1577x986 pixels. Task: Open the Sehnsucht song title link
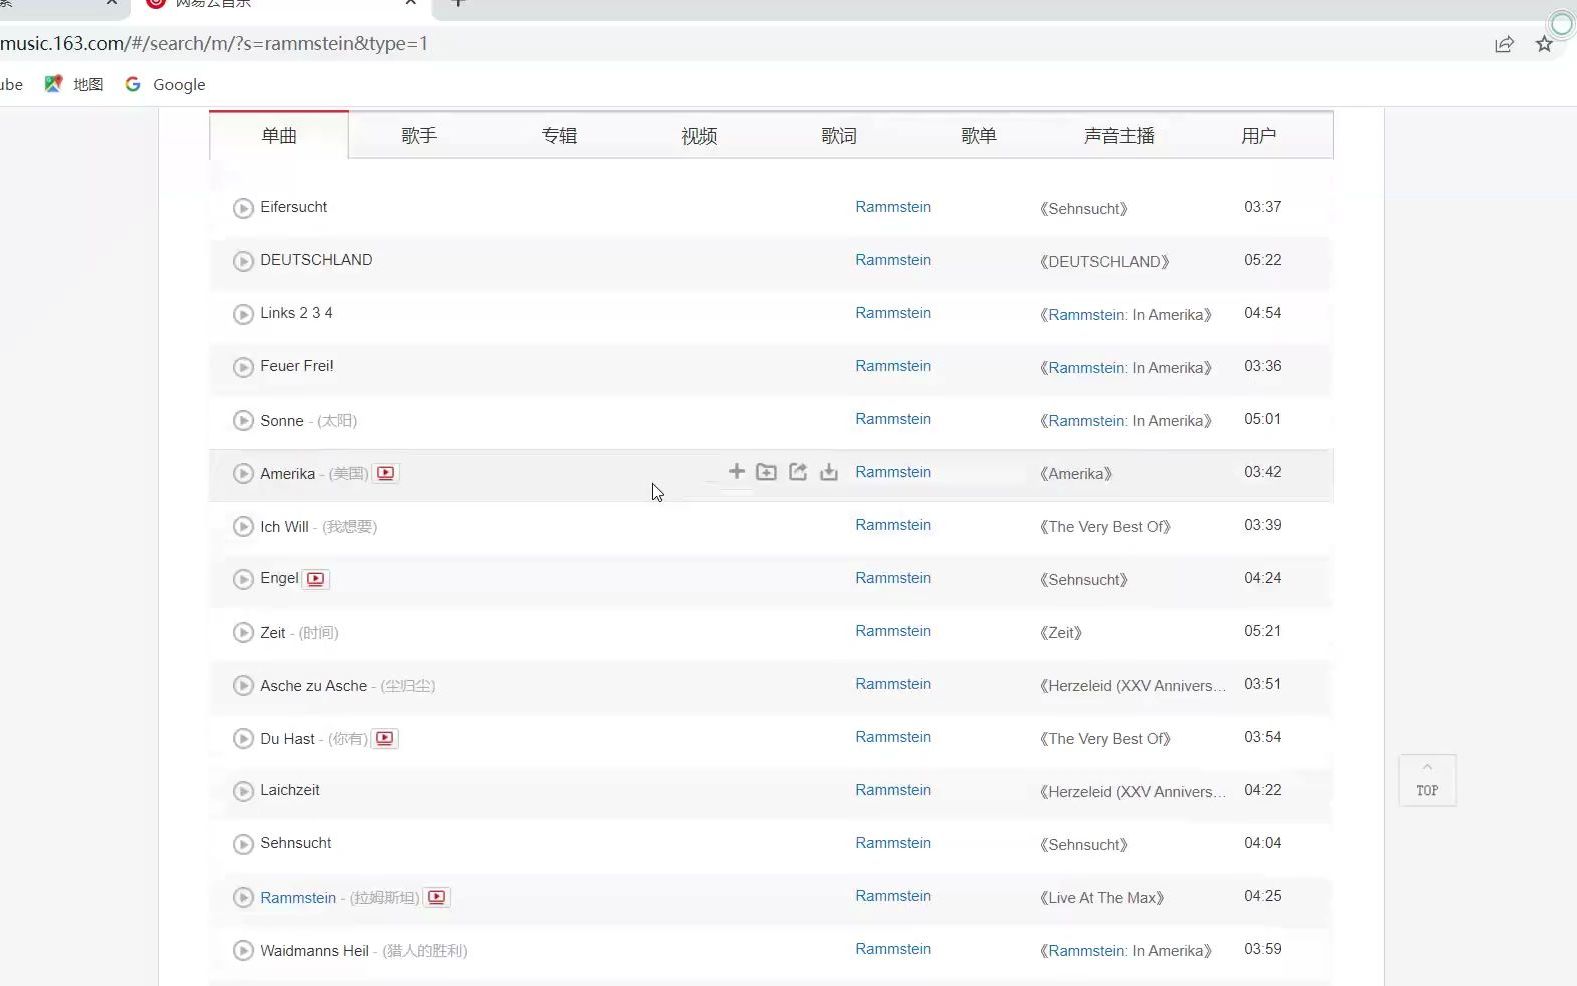[296, 843]
